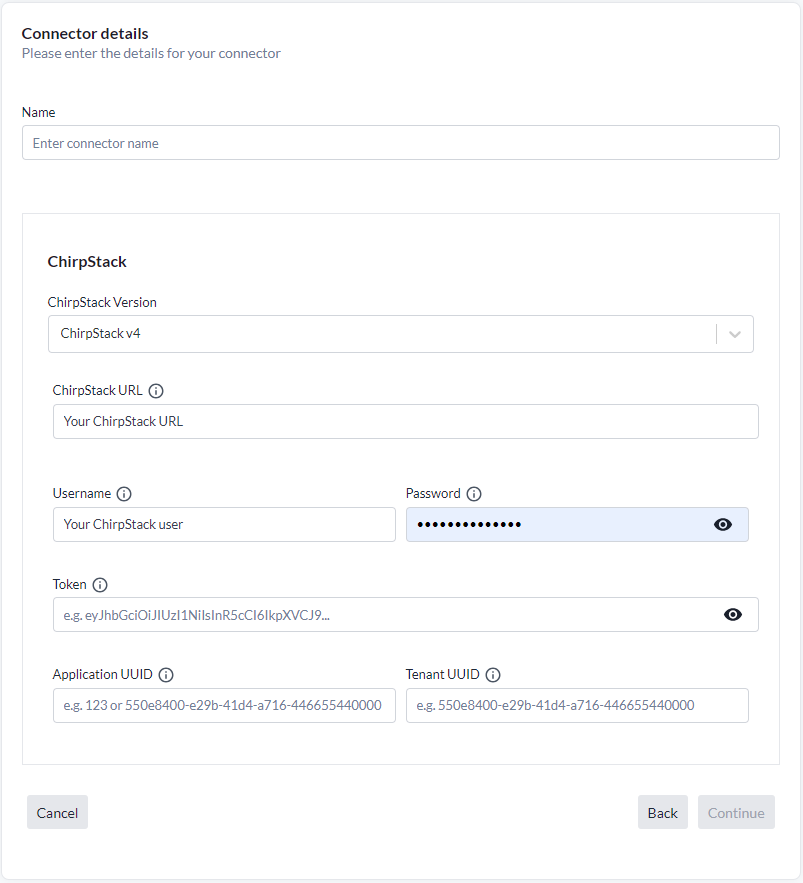Click the 'ChirpStack Version' label

(x=102, y=302)
